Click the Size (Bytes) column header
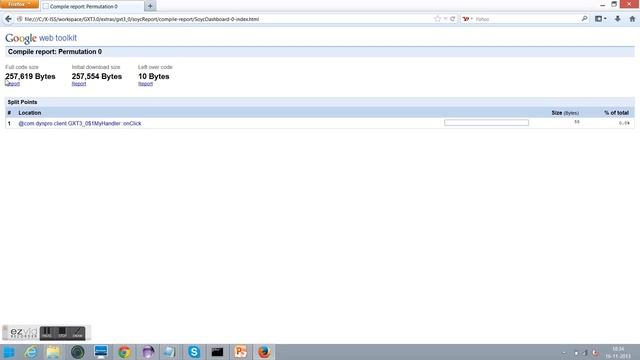 565,113
